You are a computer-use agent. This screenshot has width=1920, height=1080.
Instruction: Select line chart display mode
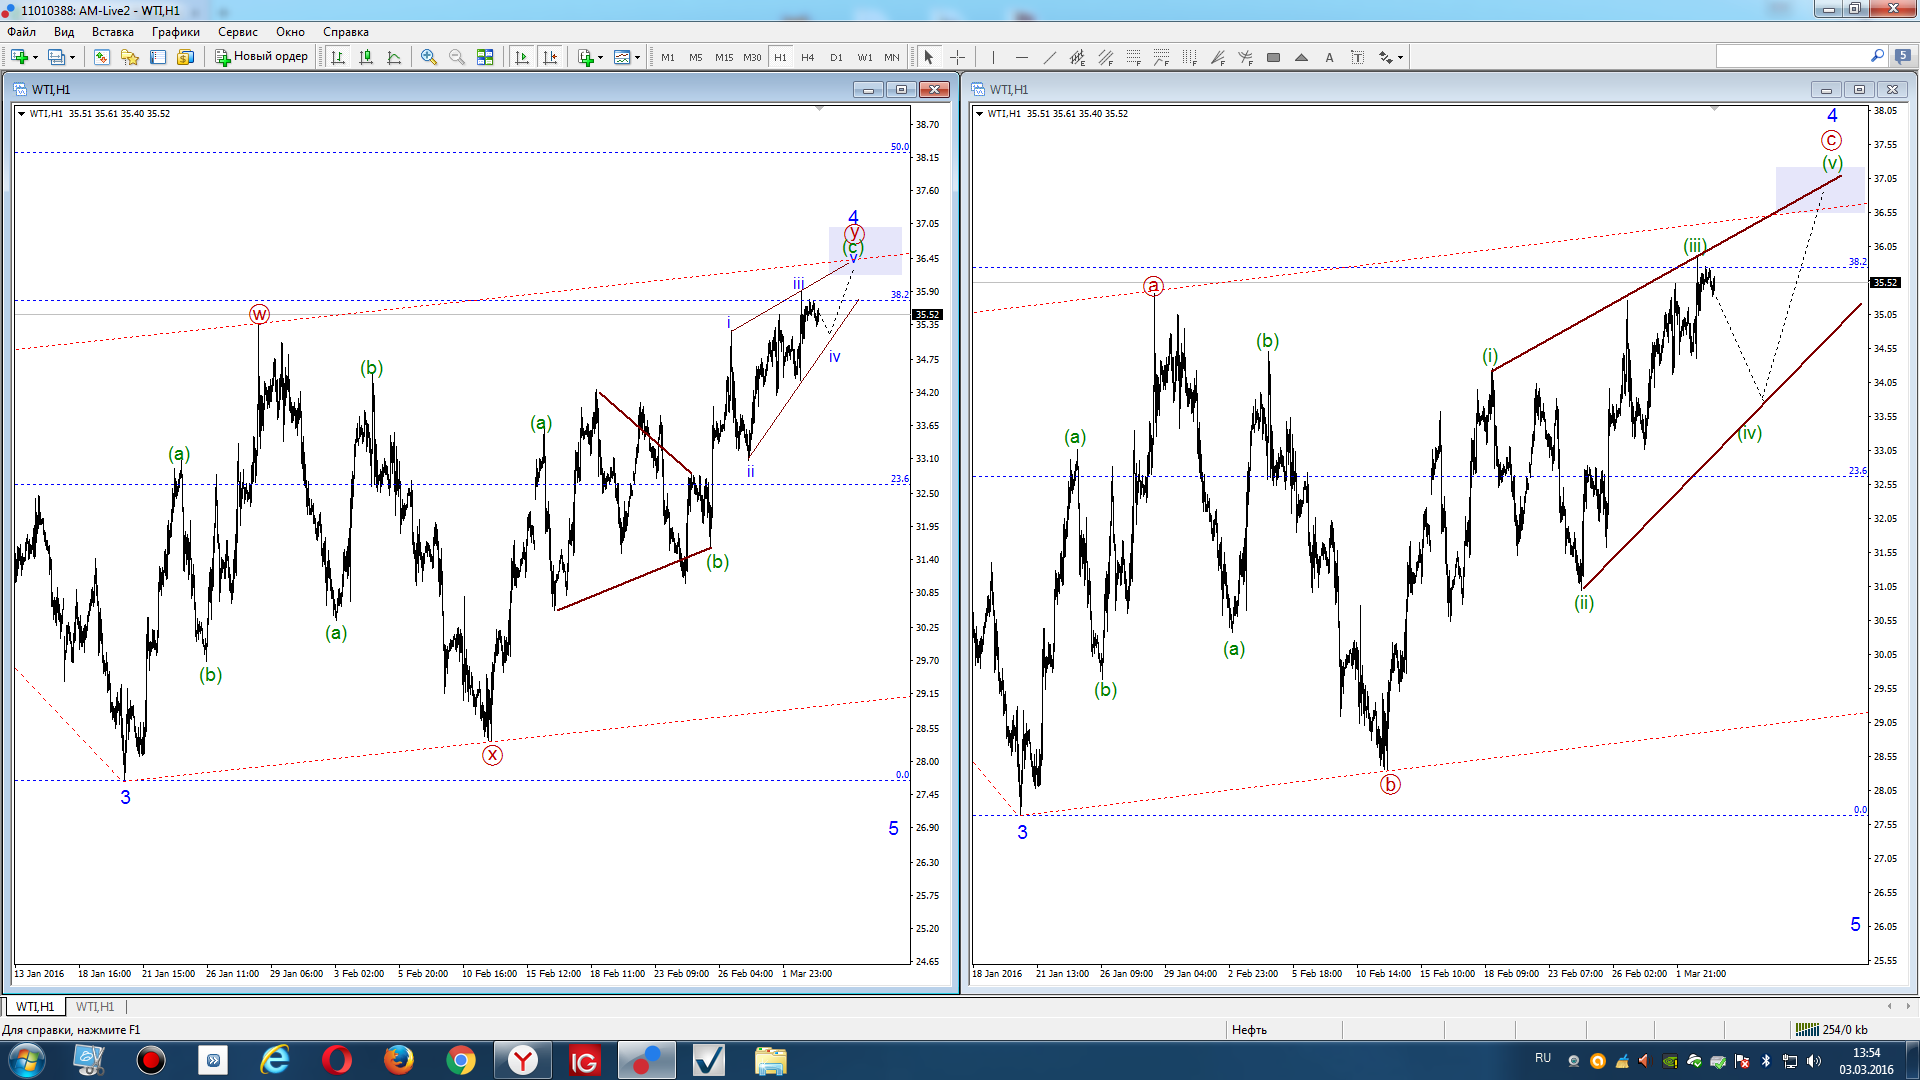(394, 57)
